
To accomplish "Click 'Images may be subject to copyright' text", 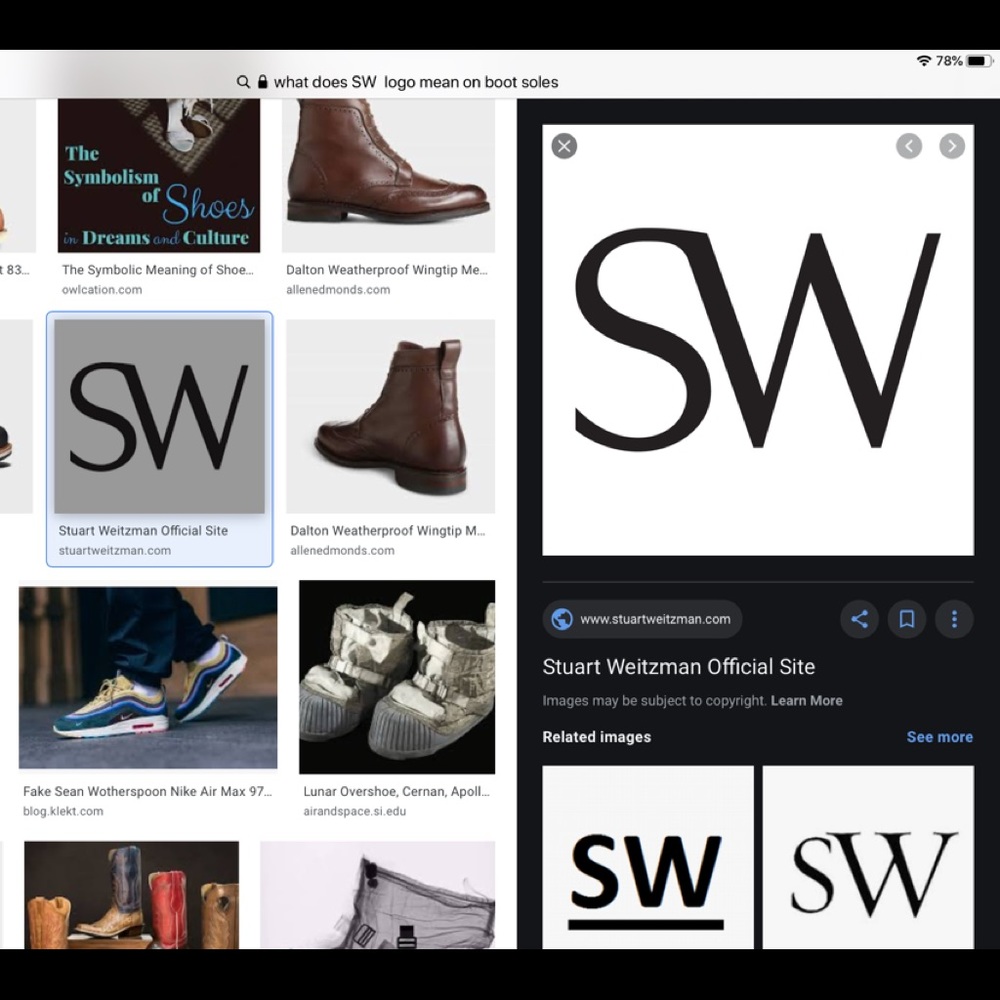I will pos(654,700).
